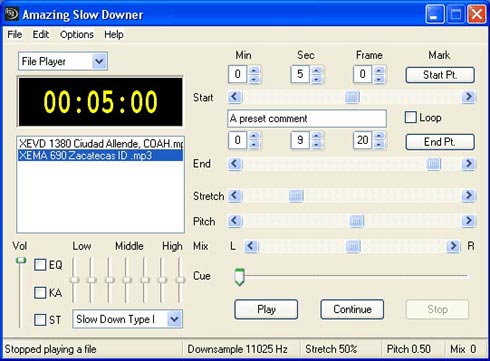This screenshot has width=490, height=361.
Task: Increment Start Frame spinner up
Action: 379,70
